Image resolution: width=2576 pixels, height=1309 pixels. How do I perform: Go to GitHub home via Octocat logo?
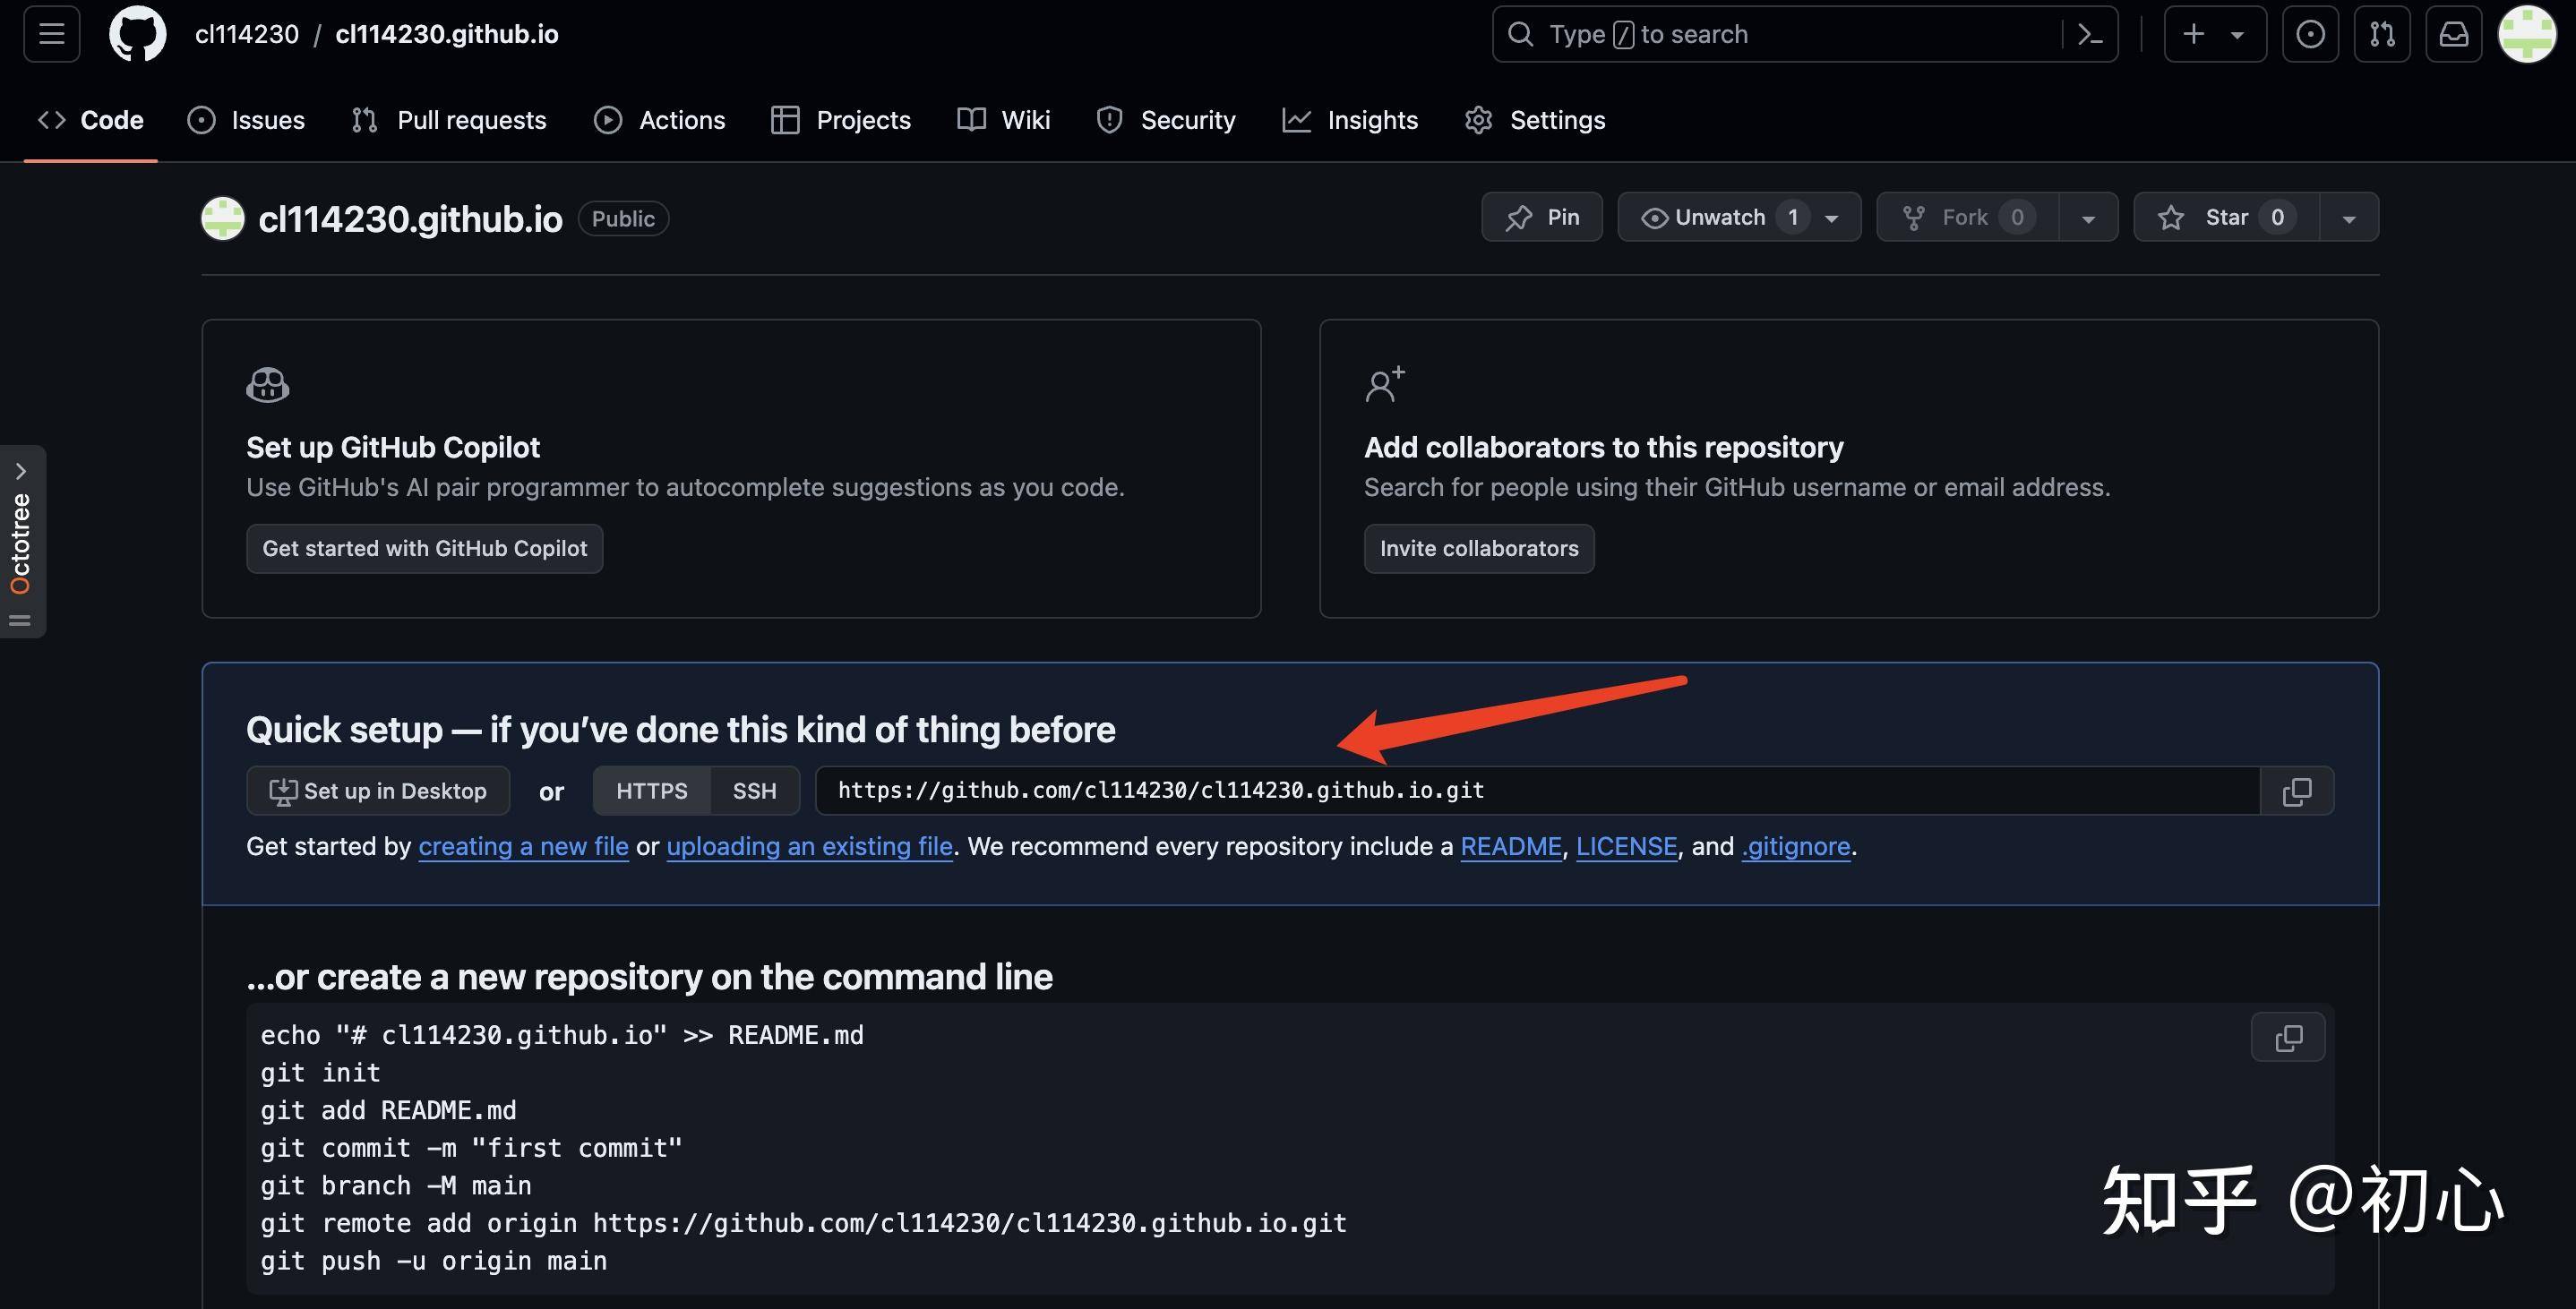point(138,34)
